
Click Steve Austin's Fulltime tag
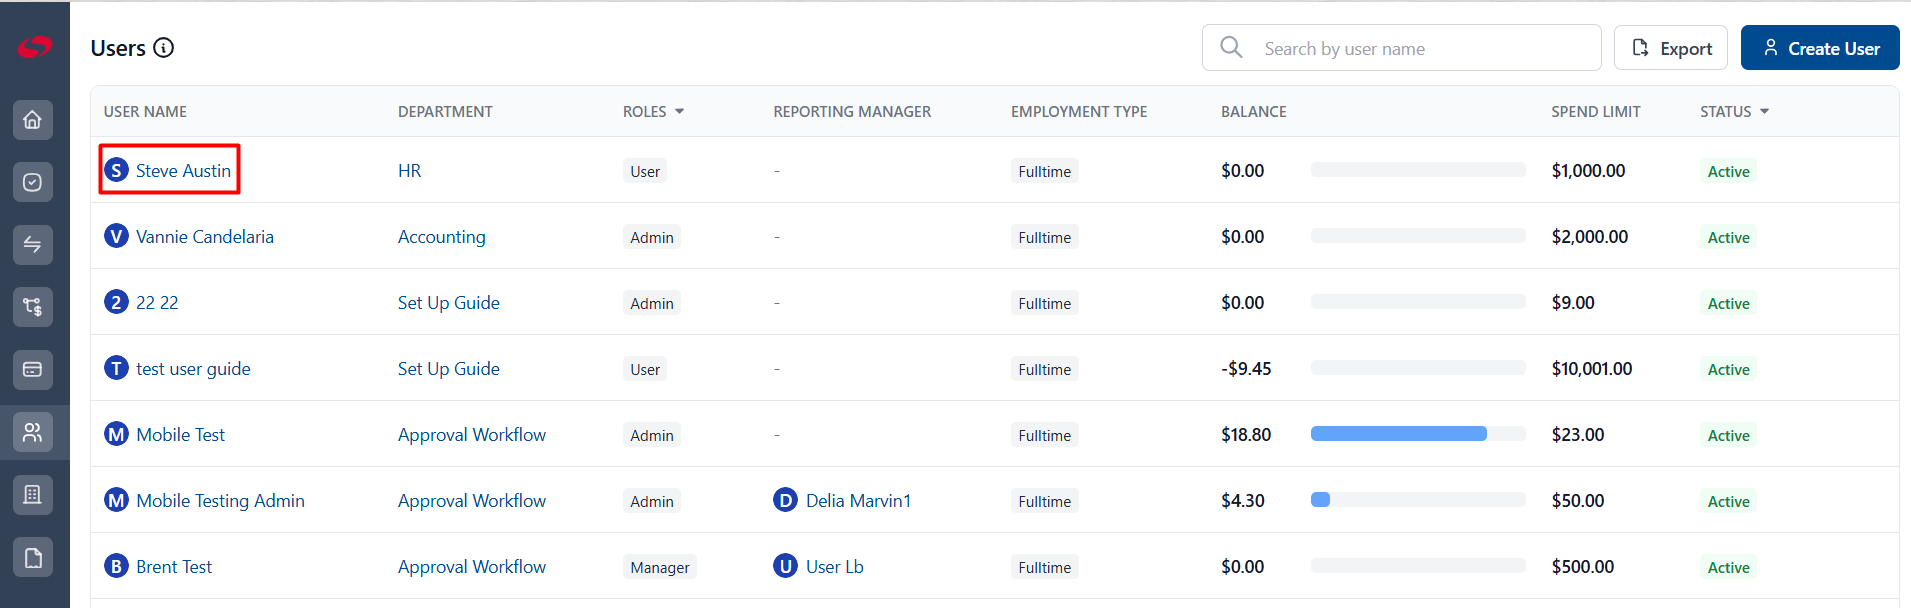coord(1044,171)
